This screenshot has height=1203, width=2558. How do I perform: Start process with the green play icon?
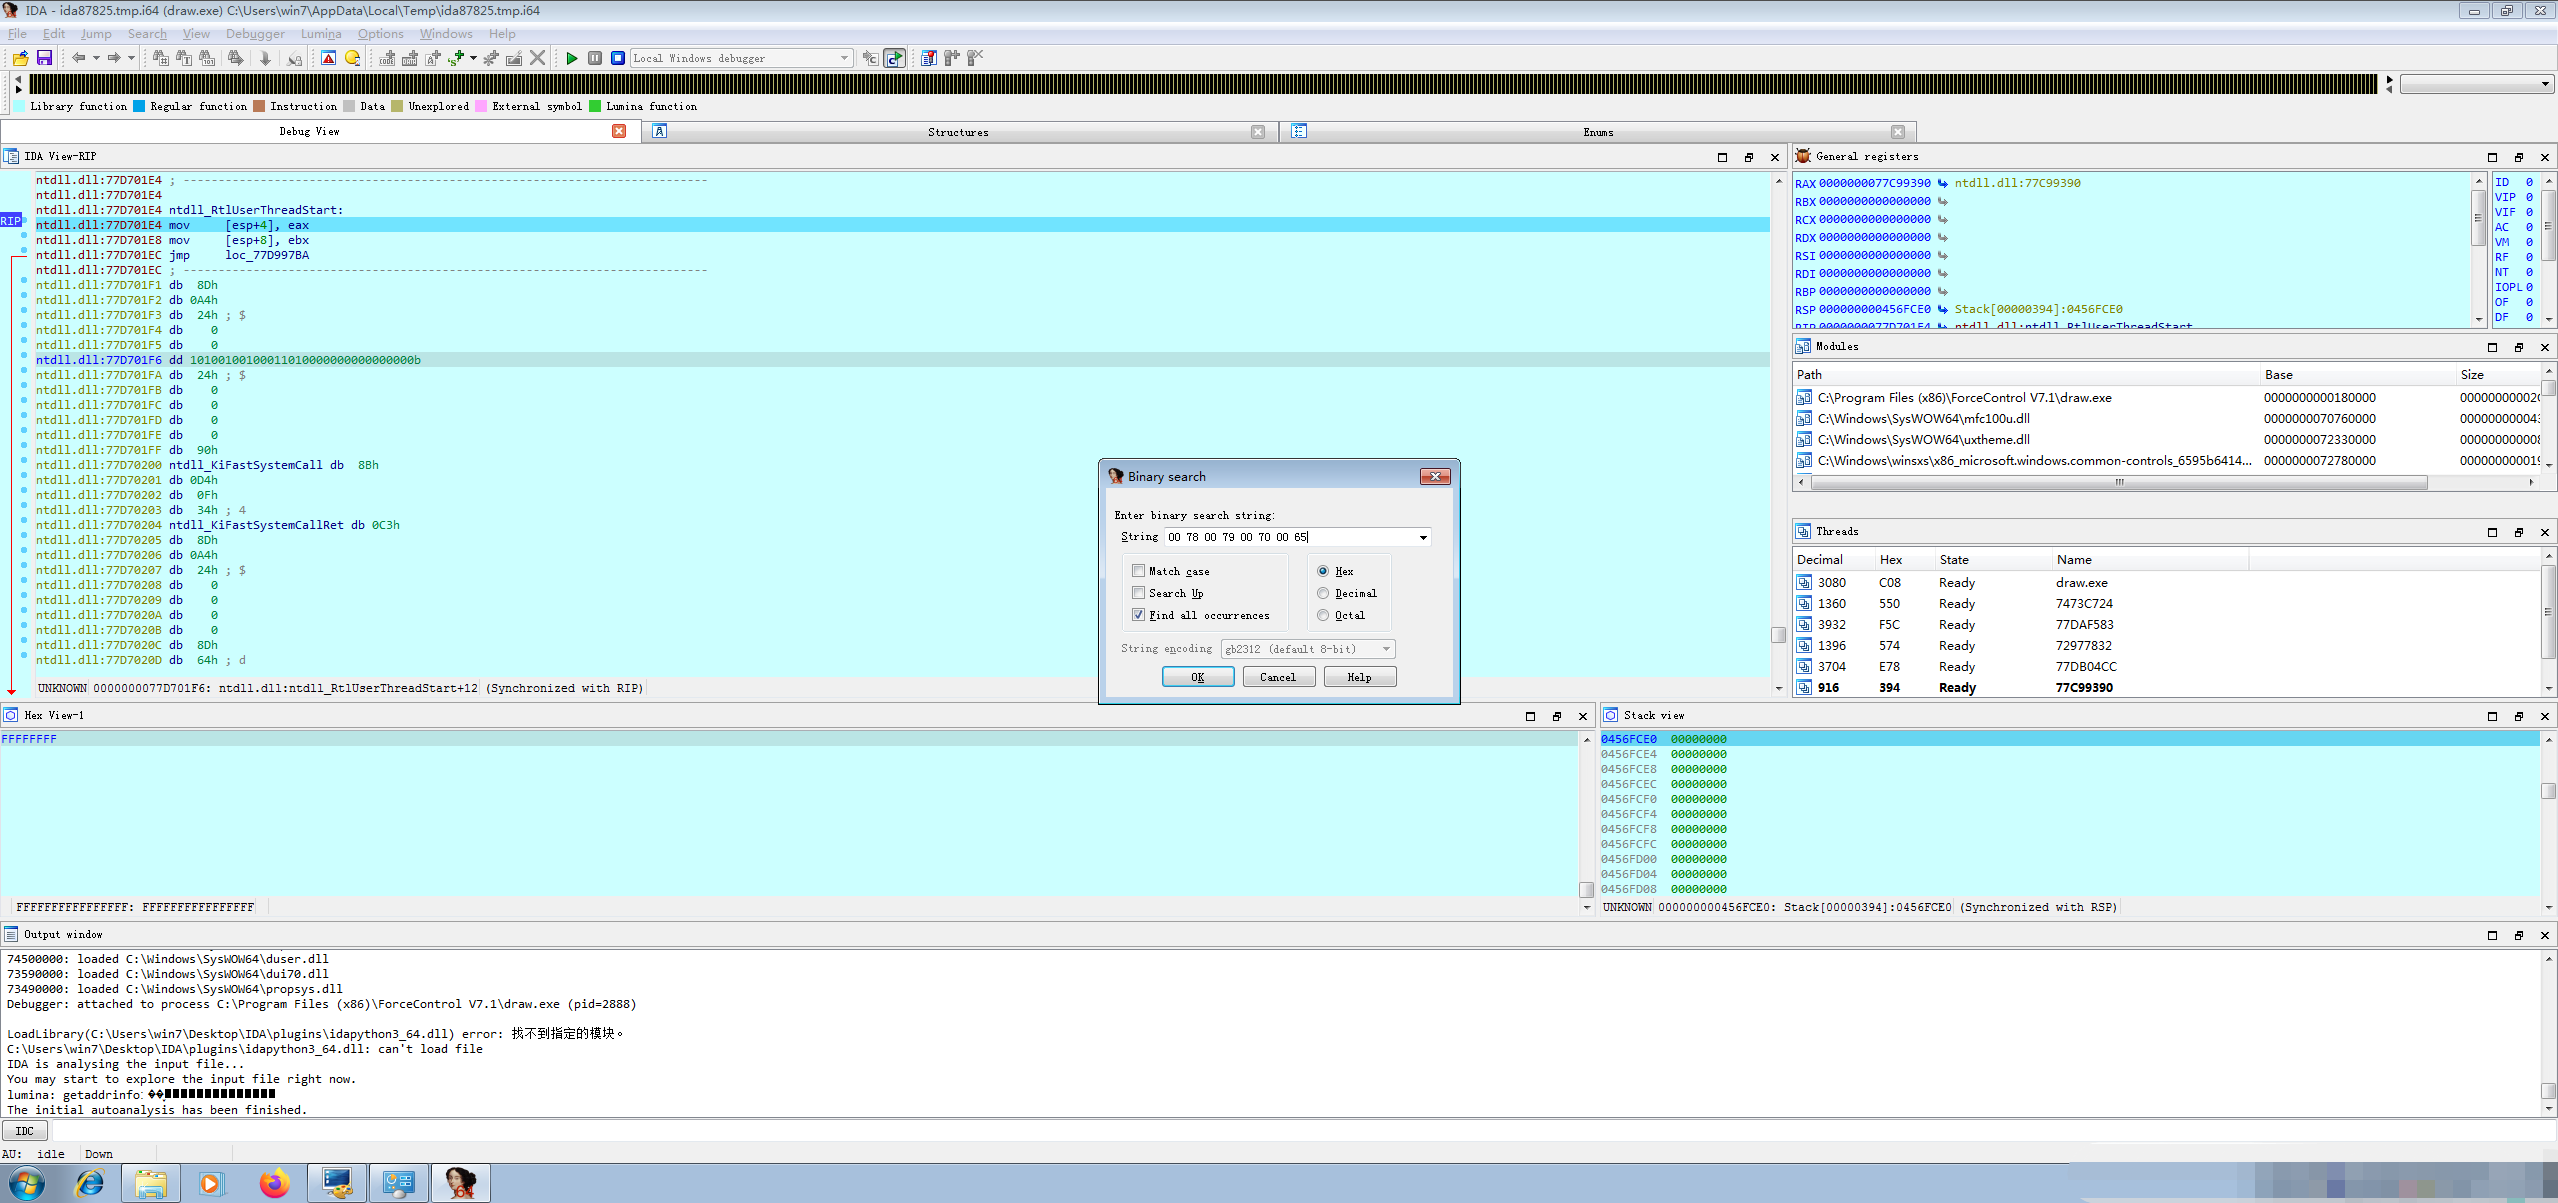pos(571,58)
